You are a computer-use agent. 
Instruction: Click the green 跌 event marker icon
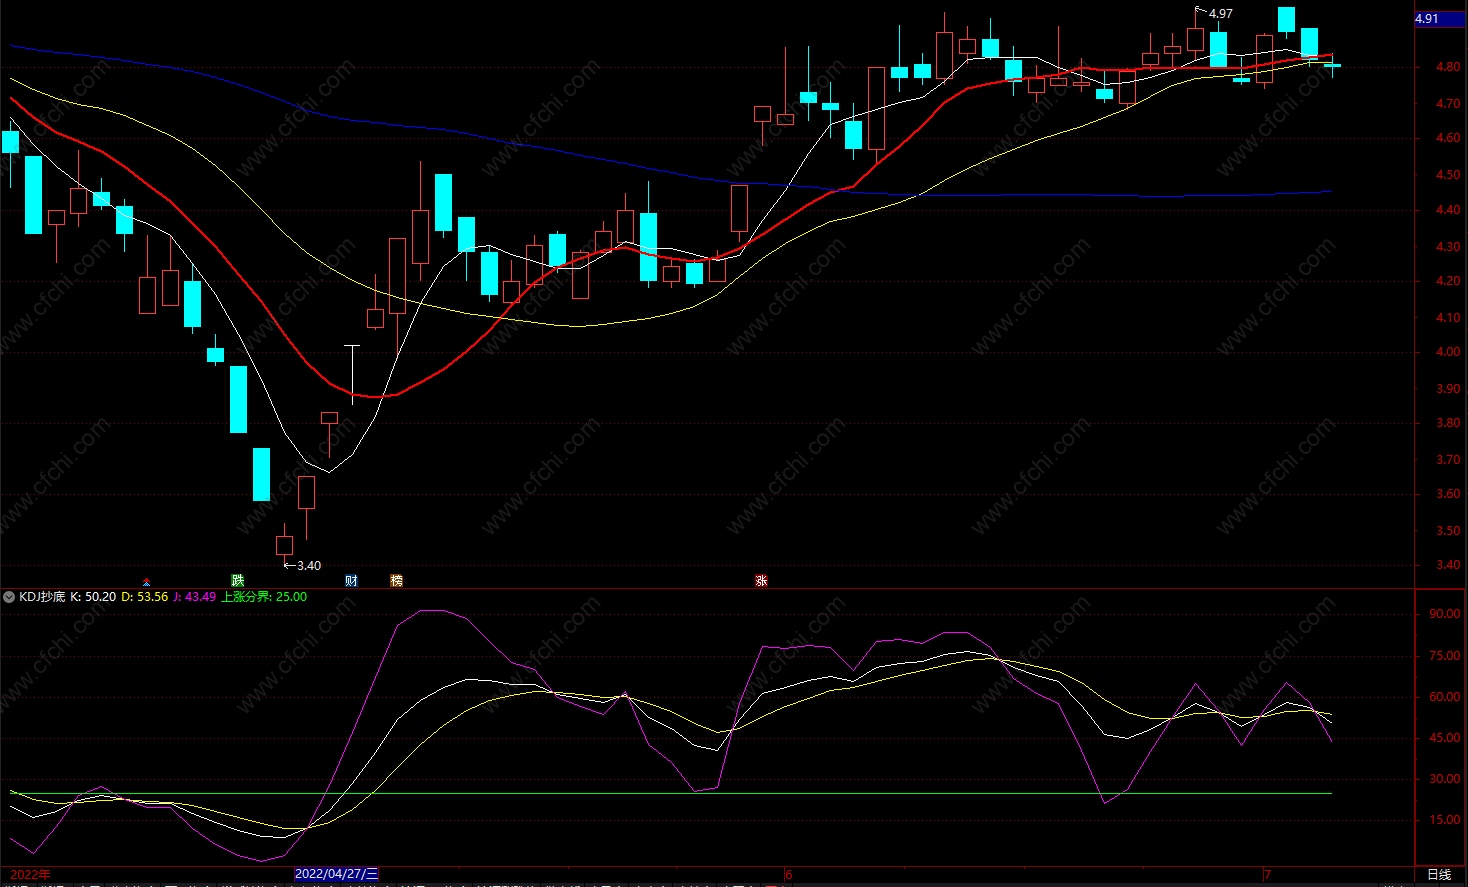(238, 580)
